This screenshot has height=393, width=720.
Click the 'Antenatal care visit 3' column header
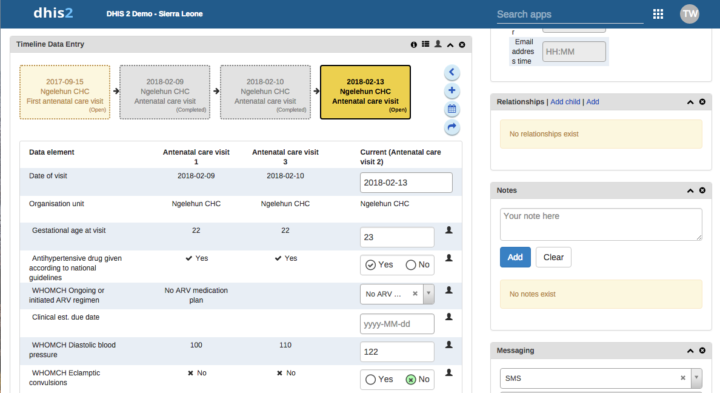pos(285,157)
